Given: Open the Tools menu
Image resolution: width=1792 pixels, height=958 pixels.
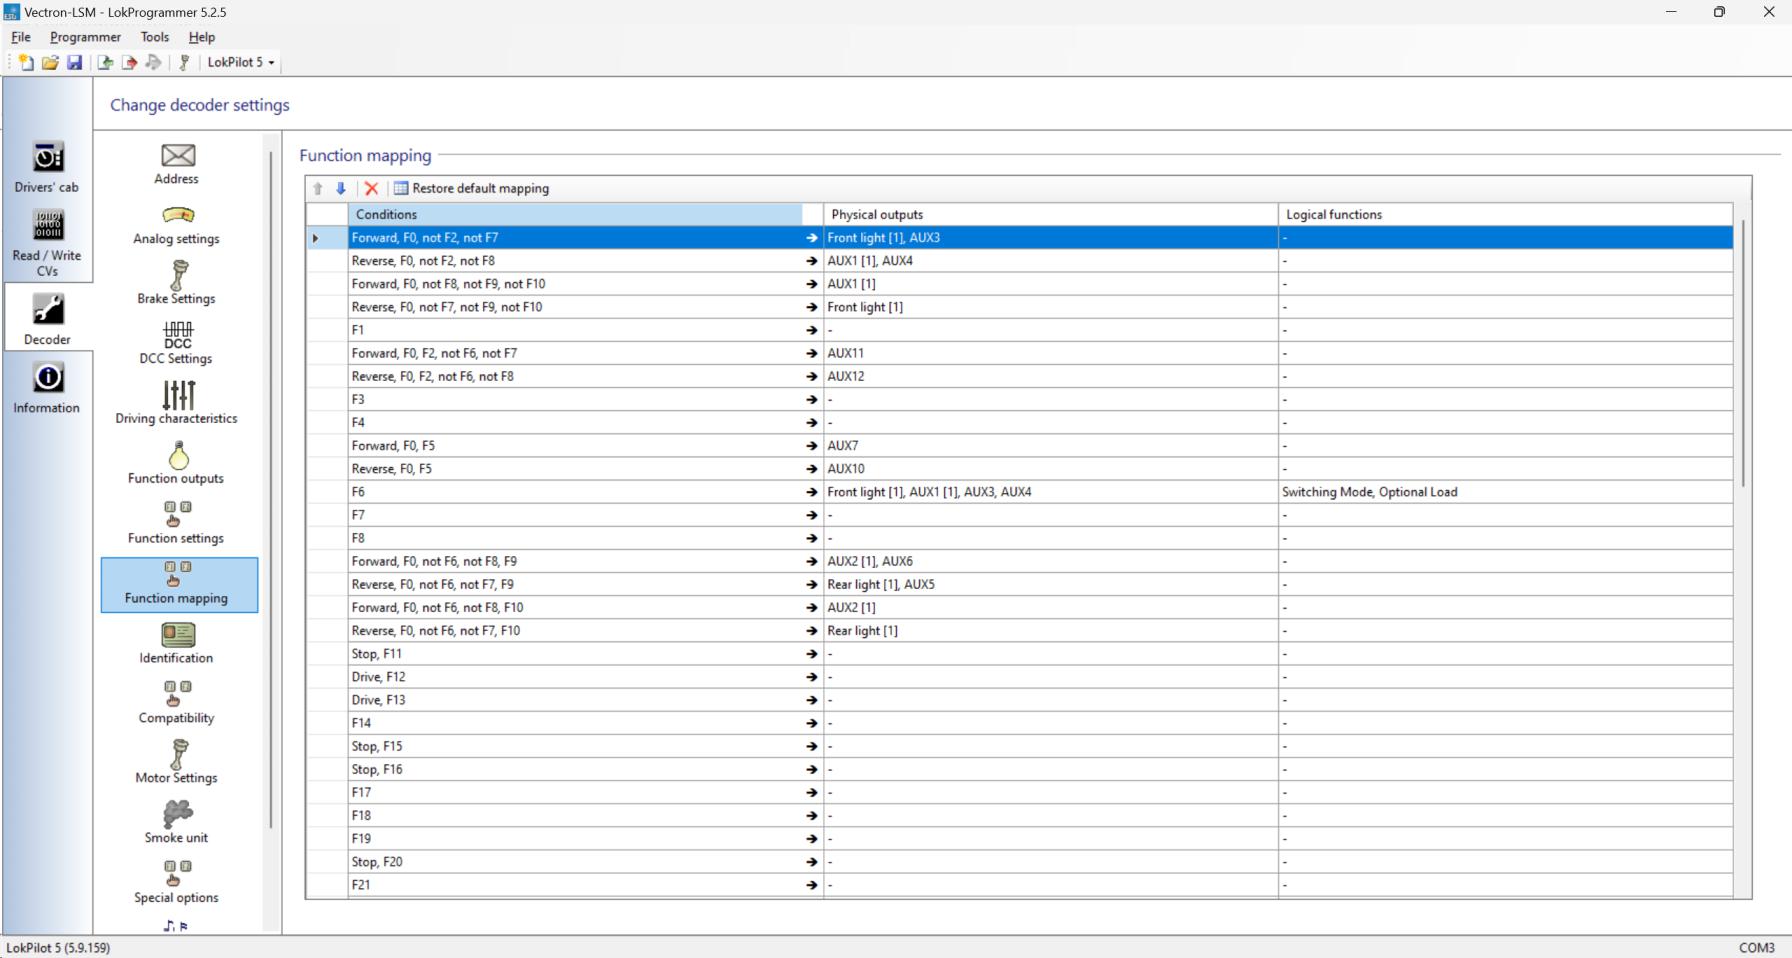Looking at the screenshot, I should 154,37.
